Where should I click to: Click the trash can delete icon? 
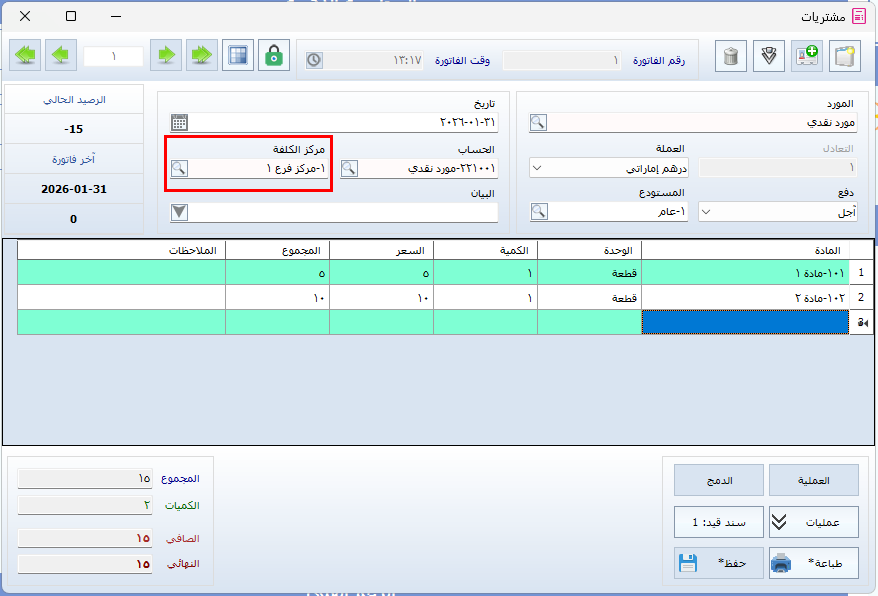(731, 56)
